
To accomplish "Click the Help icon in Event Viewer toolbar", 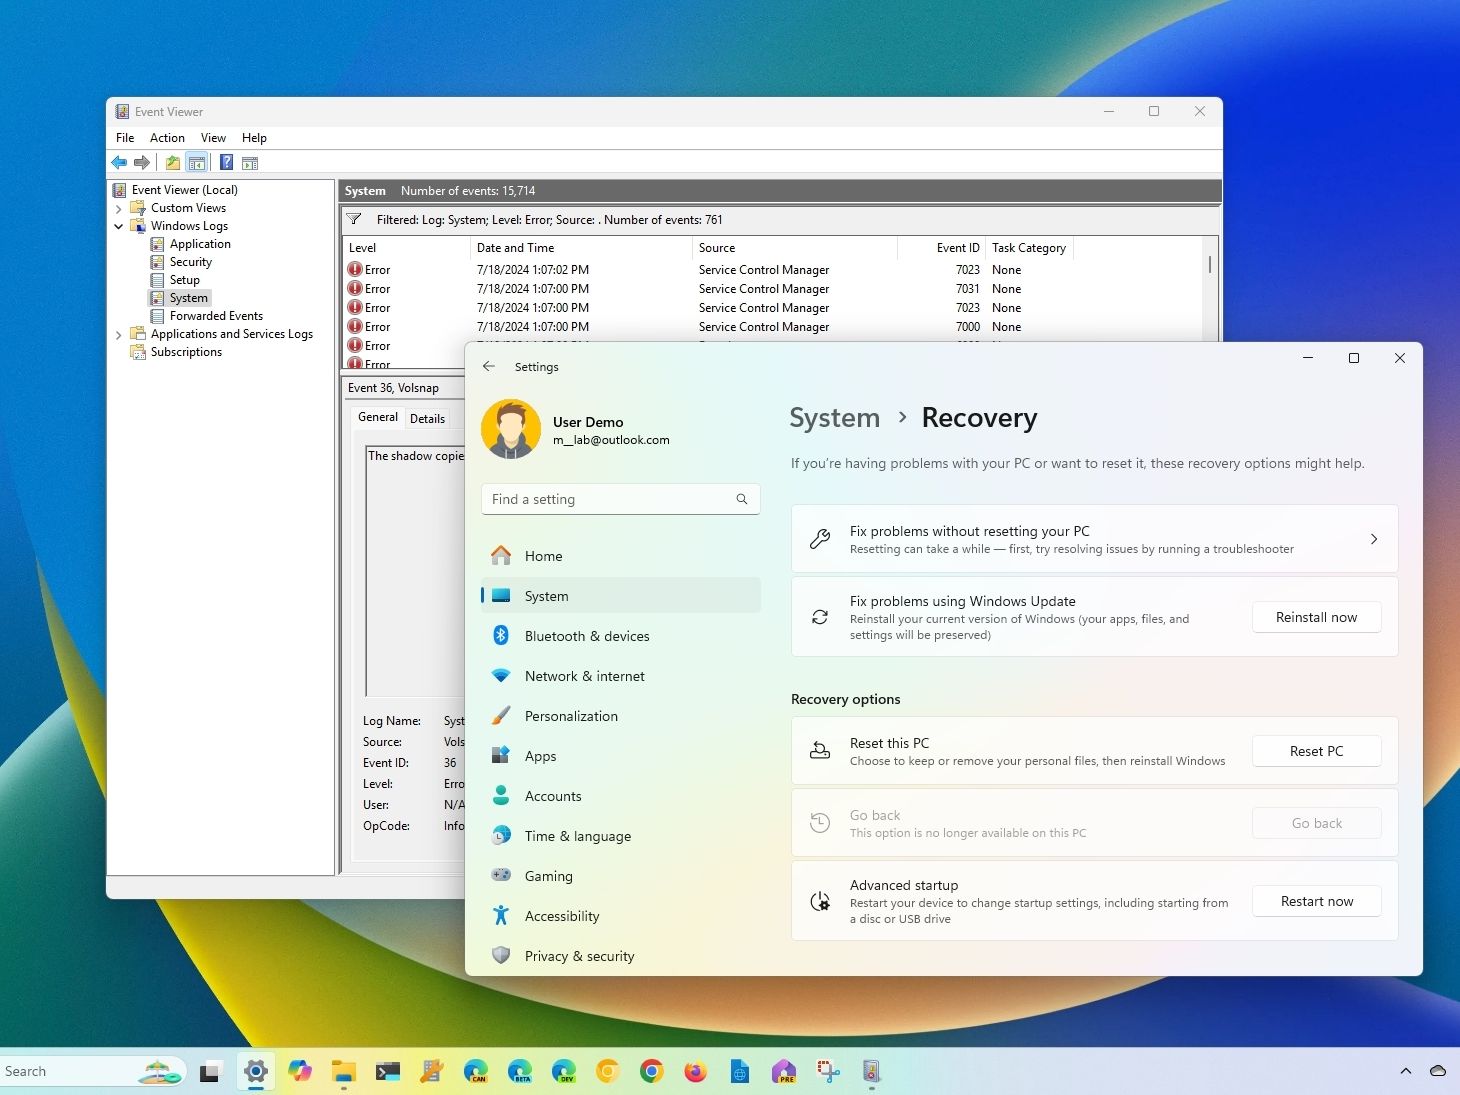I will pyautogui.click(x=227, y=163).
